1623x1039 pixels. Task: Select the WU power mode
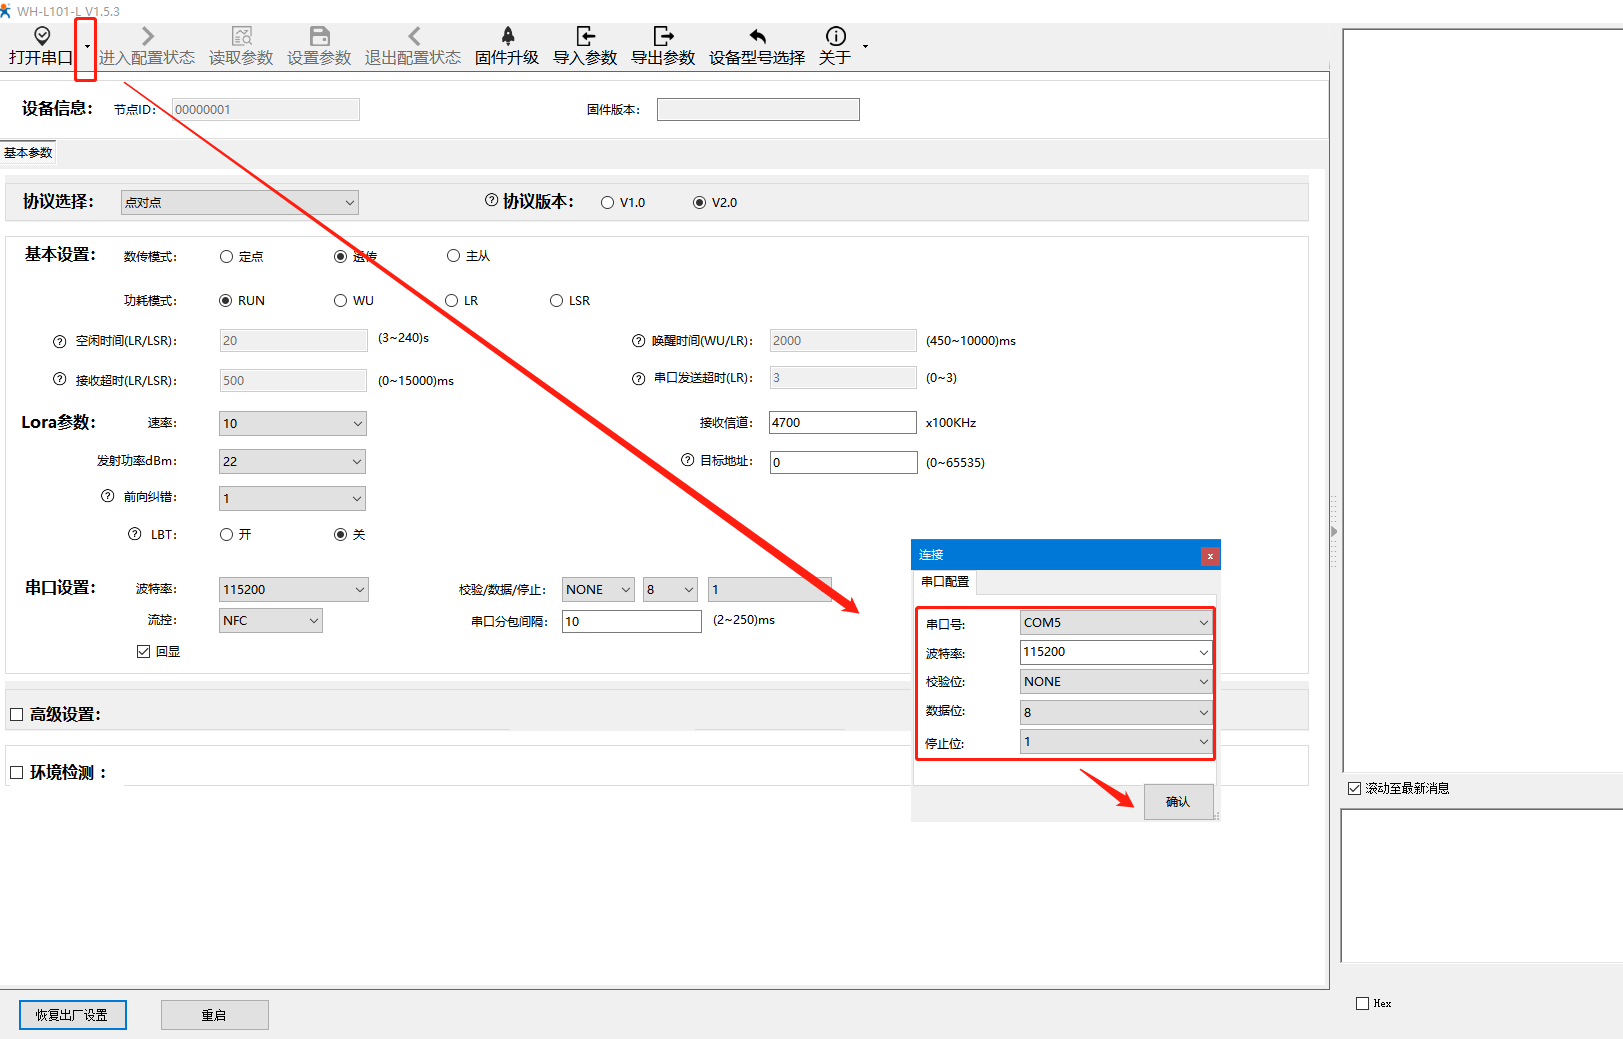pyautogui.click(x=341, y=300)
